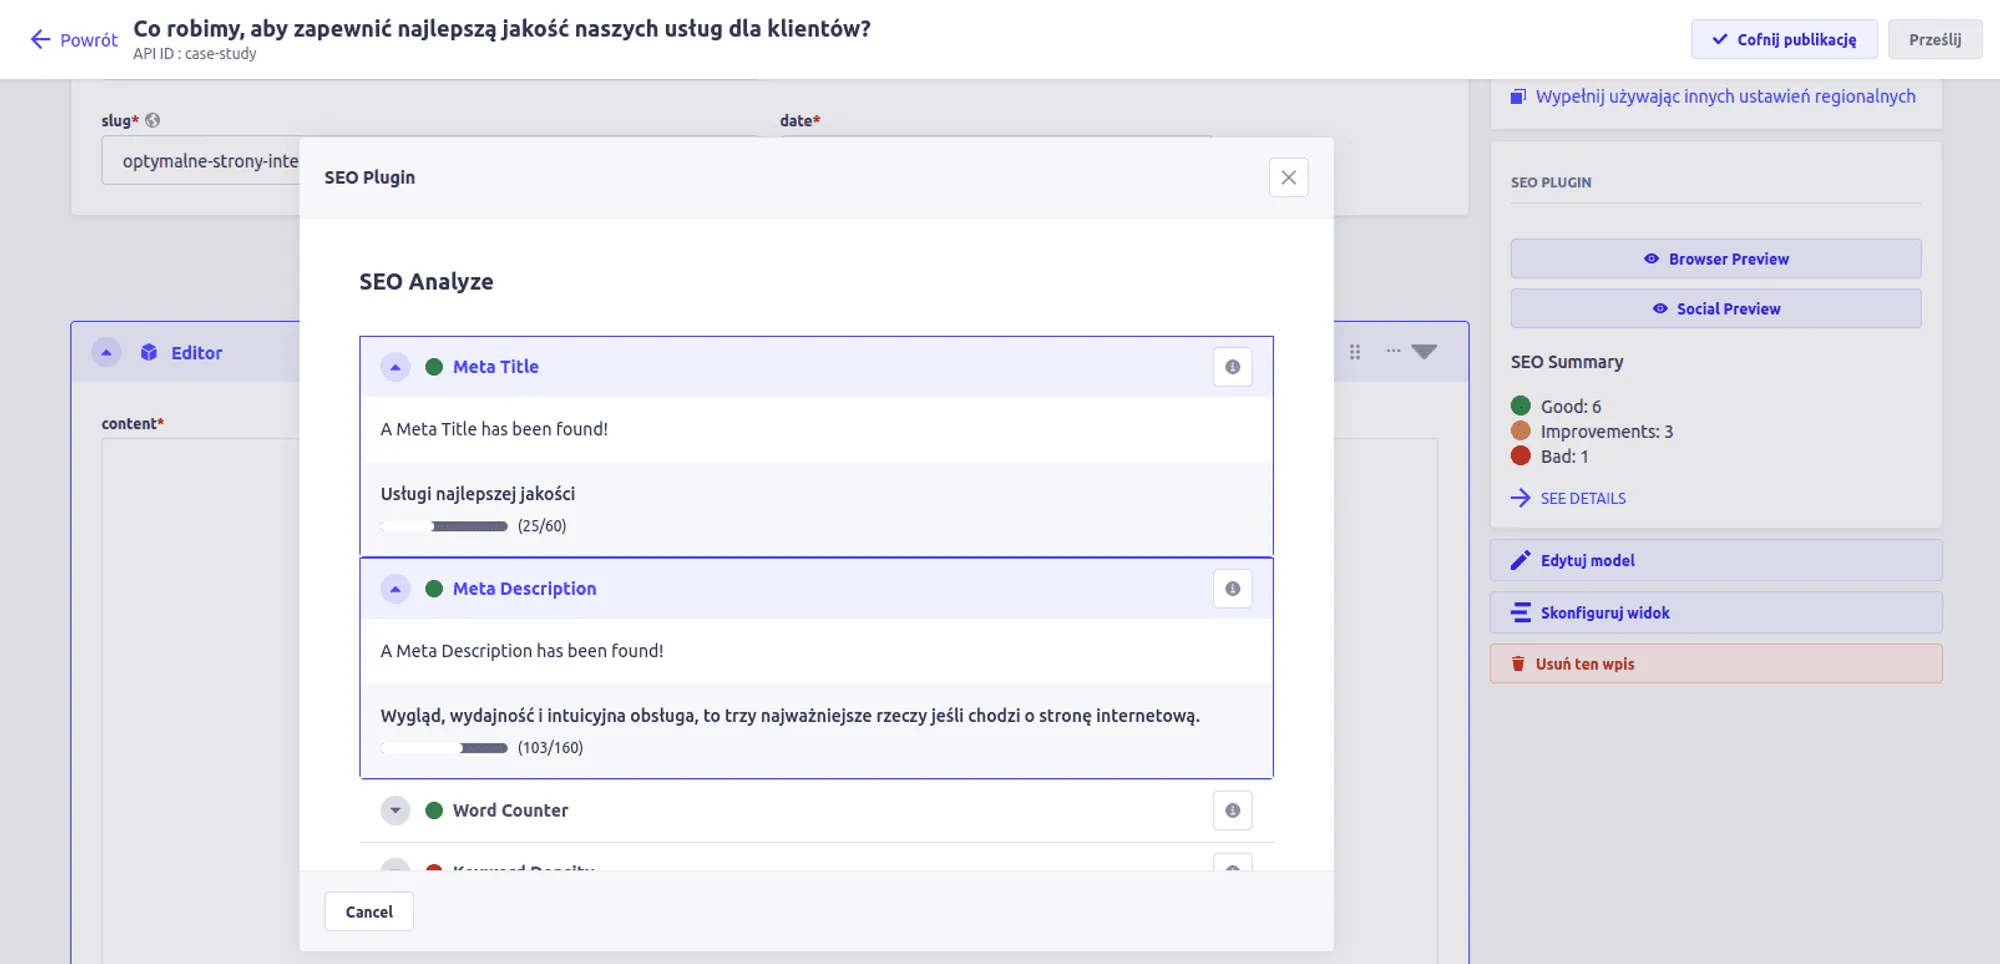Unpublish entry with Cofnij publikację
This screenshot has height=964, width=2000.
click(1784, 39)
